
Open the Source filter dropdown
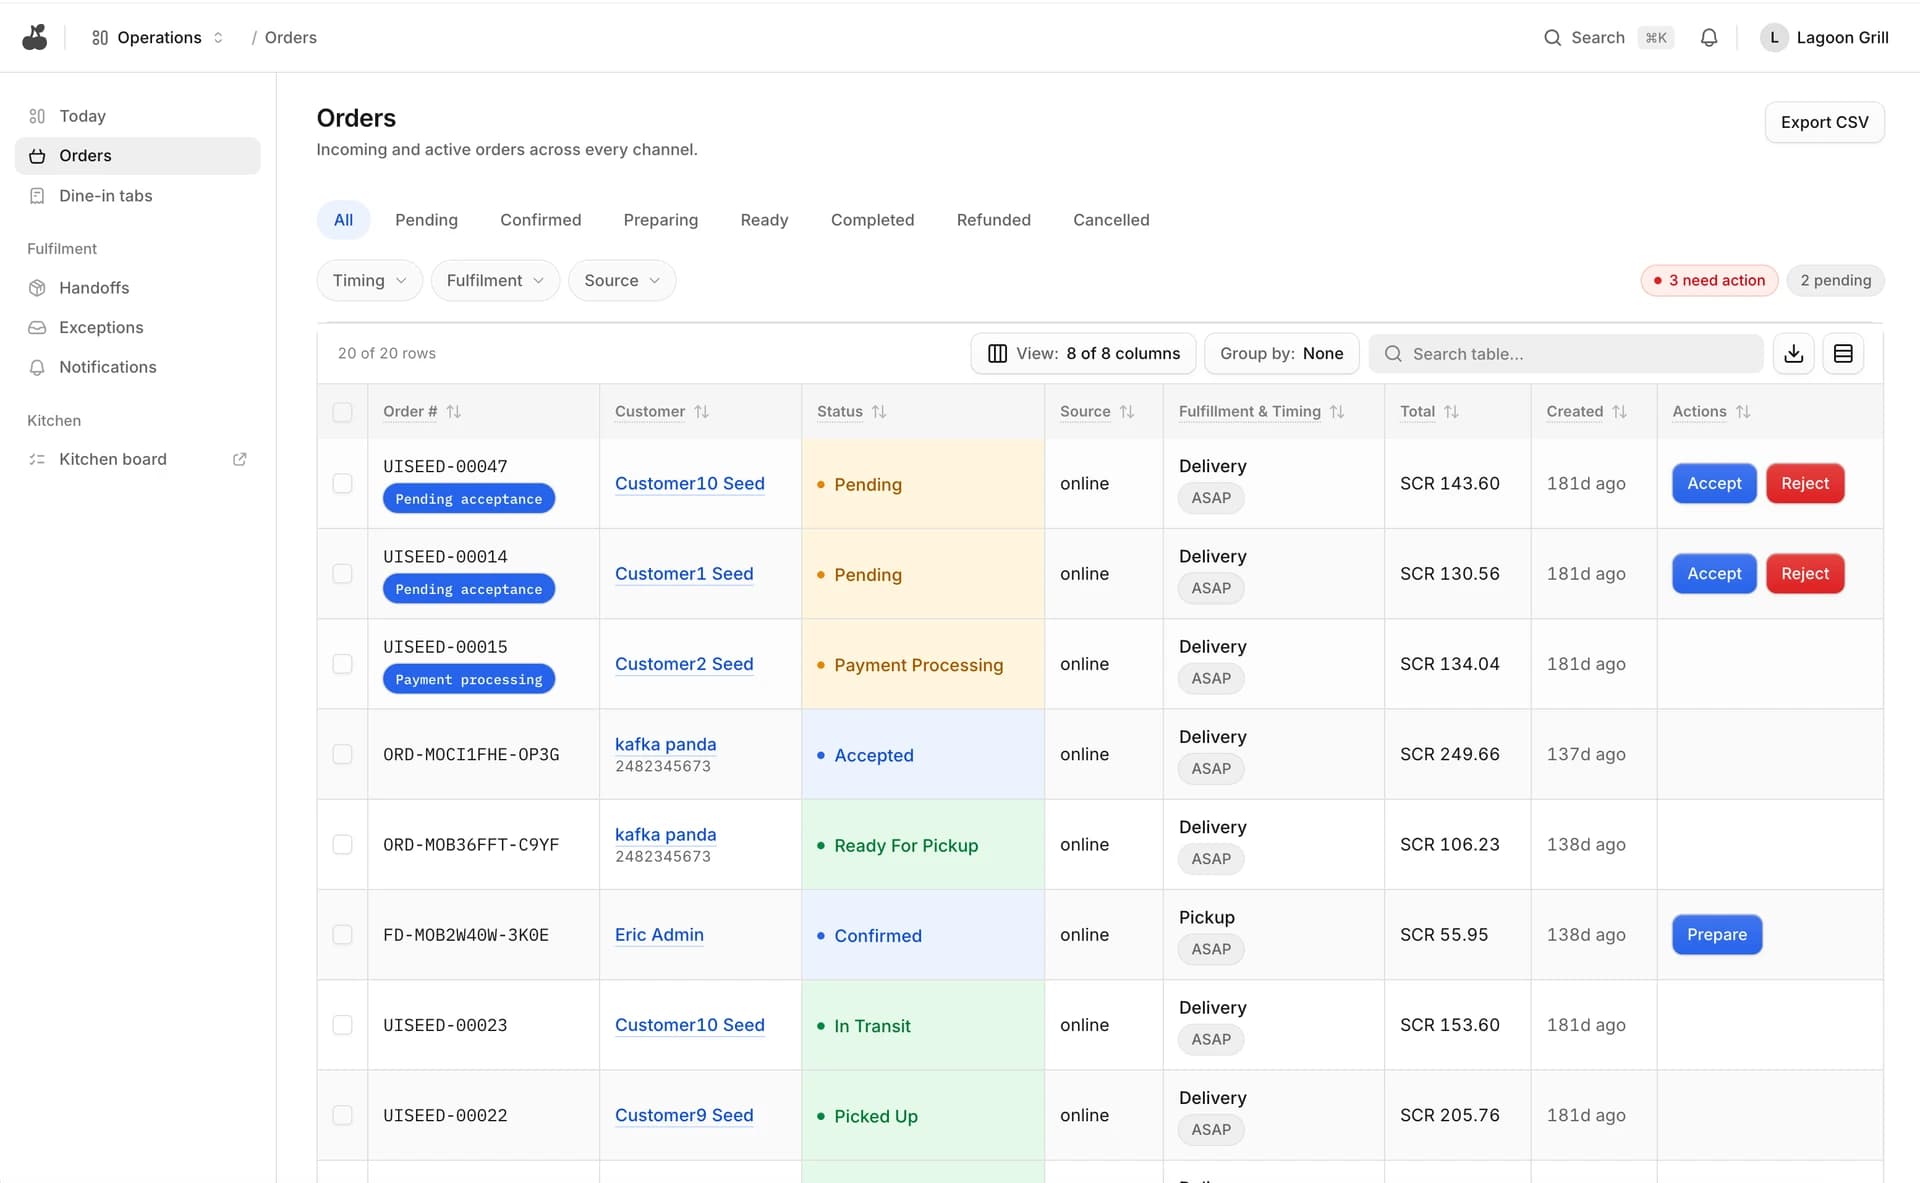tap(622, 280)
